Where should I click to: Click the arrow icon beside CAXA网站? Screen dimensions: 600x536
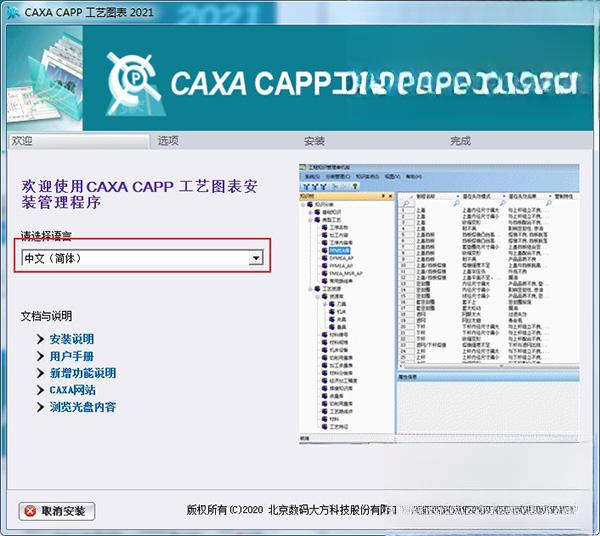click(41, 390)
